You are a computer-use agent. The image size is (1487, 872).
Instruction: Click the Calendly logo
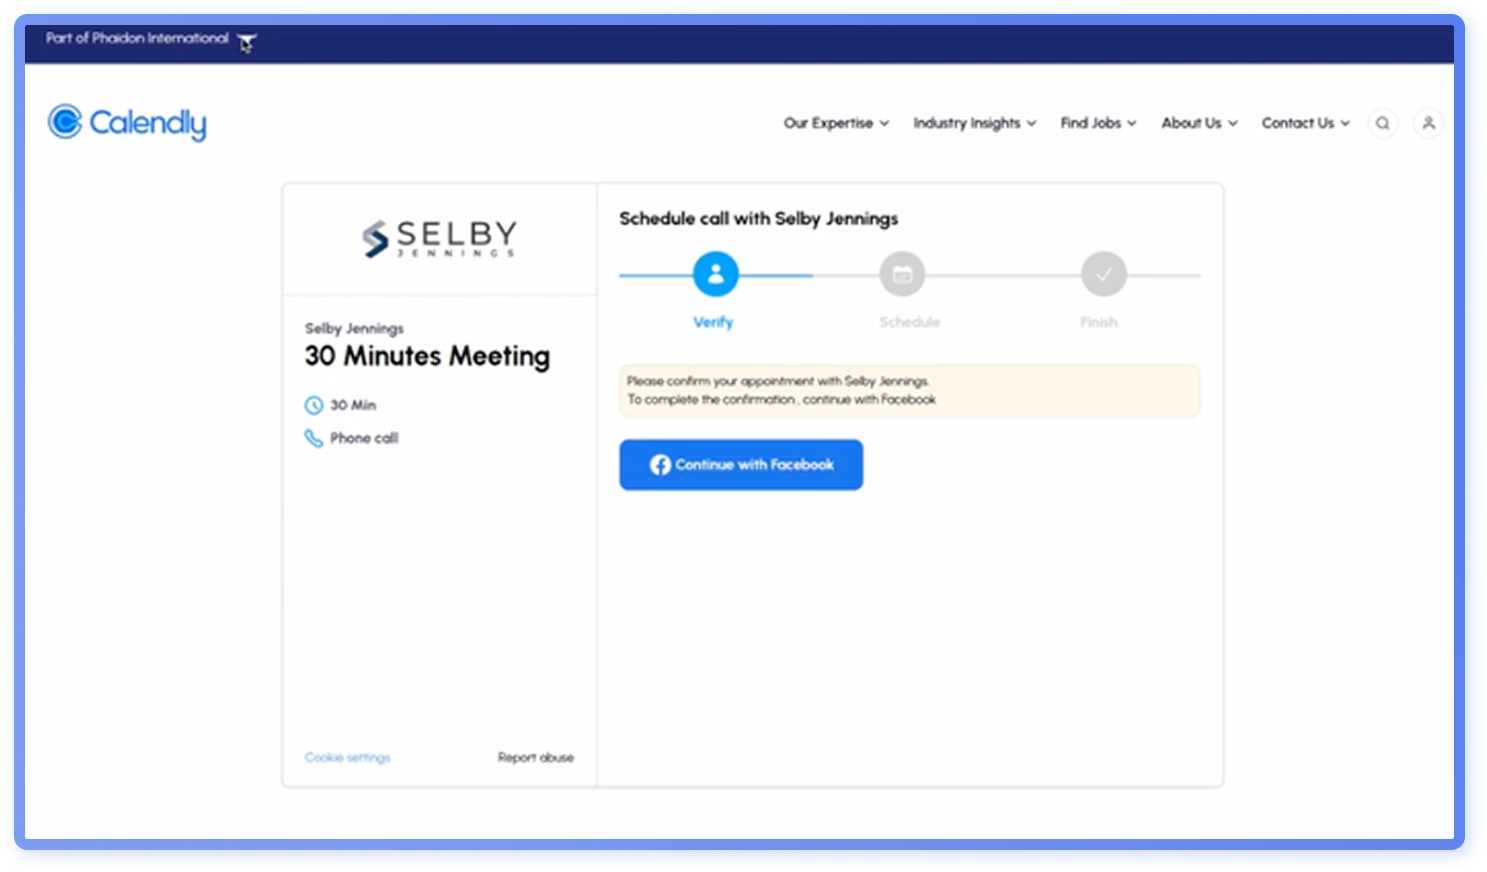tap(126, 122)
